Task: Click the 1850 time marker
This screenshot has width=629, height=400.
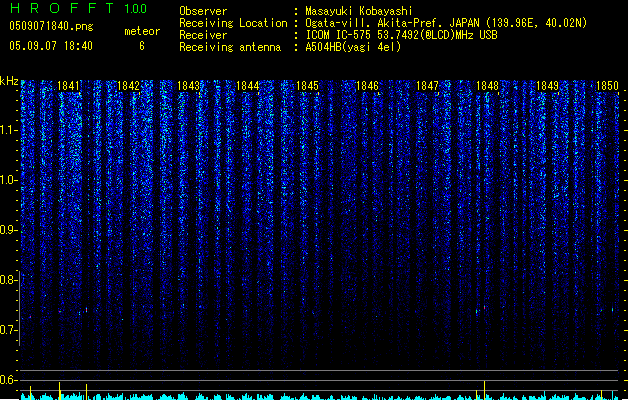Action: pyautogui.click(x=607, y=86)
